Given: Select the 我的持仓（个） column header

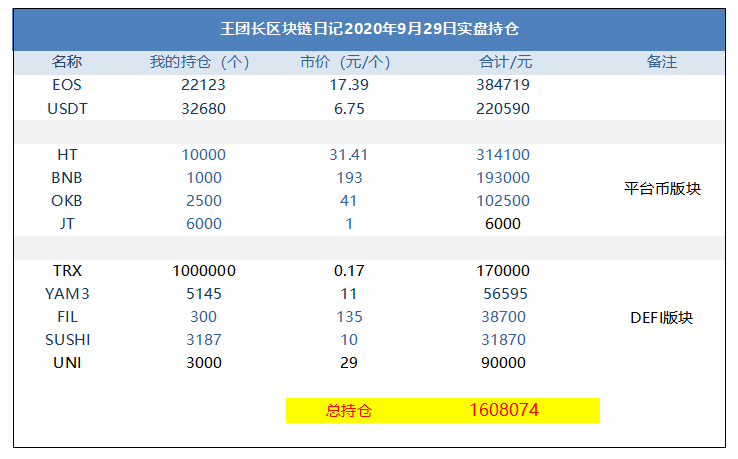Looking at the screenshot, I should pos(200,62).
